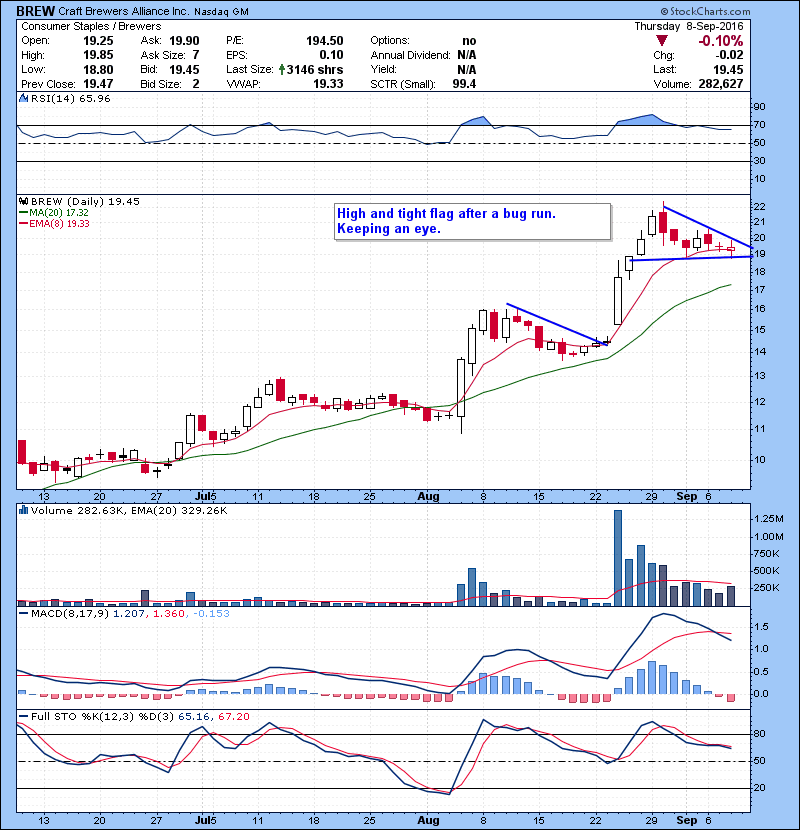
Task: Click the tallest blue volume bar
Action: click(617, 557)
